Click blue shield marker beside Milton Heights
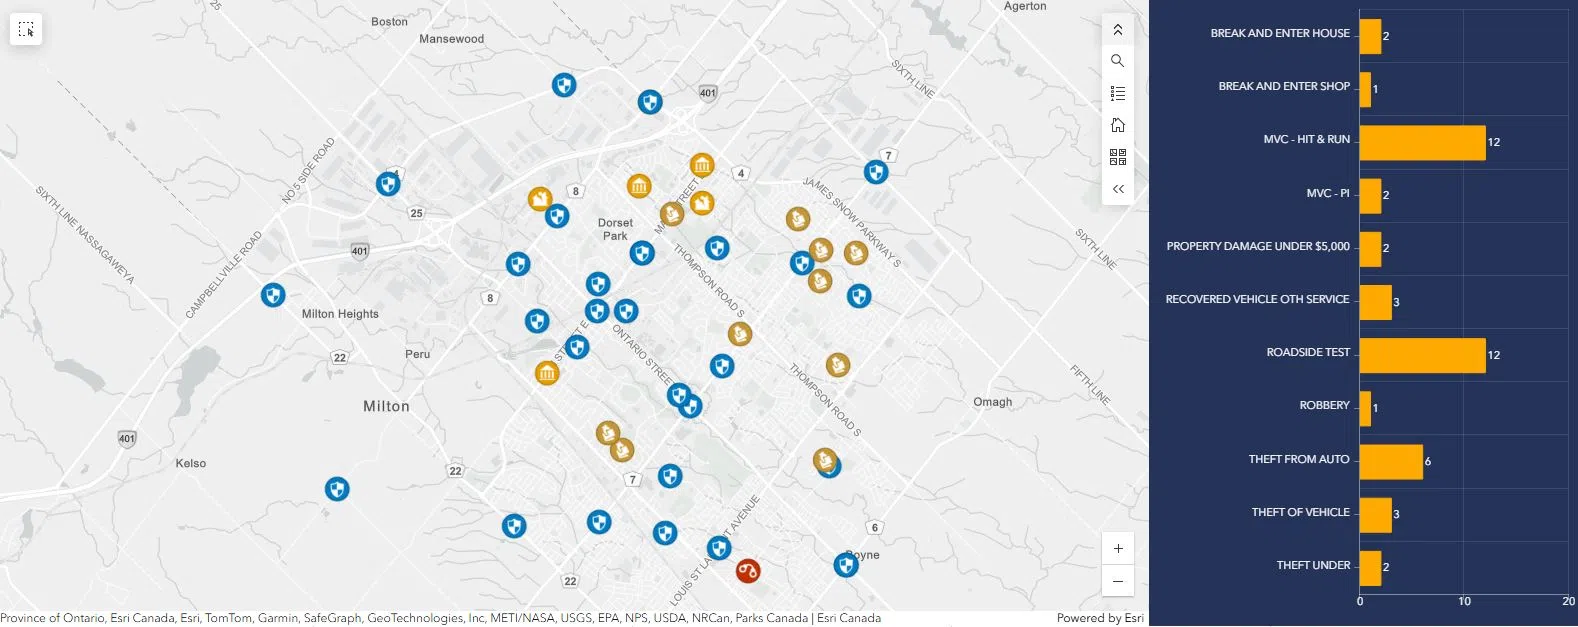The height and width of the screenshot is (627, 1578). (273, 295)
